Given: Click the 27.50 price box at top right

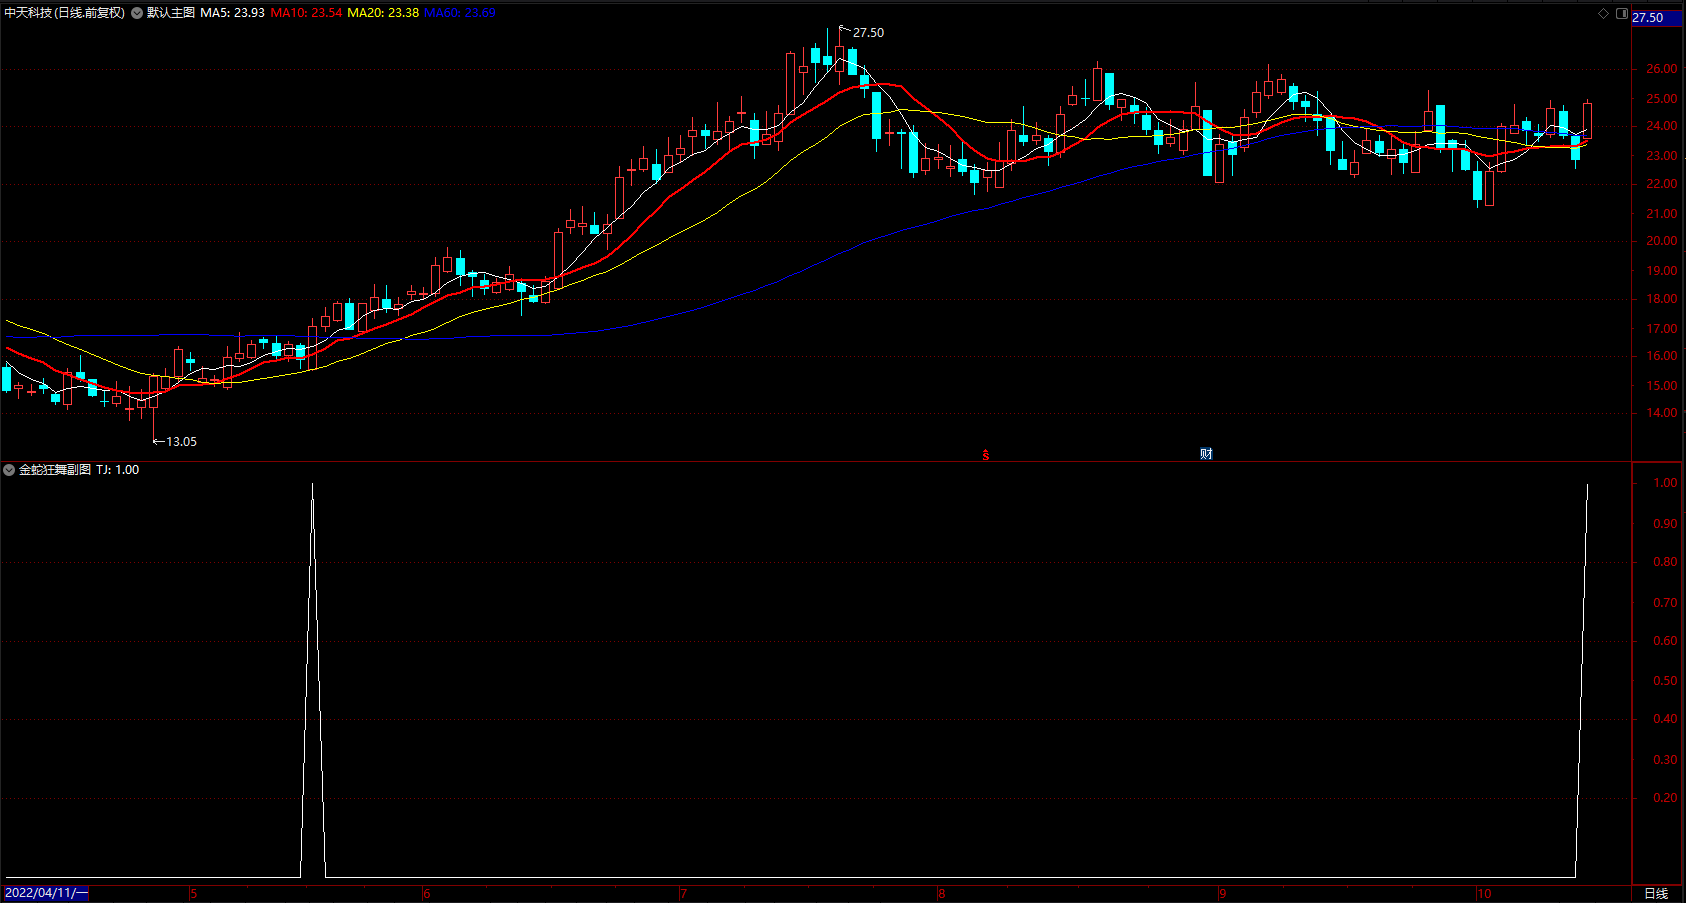Looking at the screenshot, I should pyautogui.click(x=1658, y=18).
